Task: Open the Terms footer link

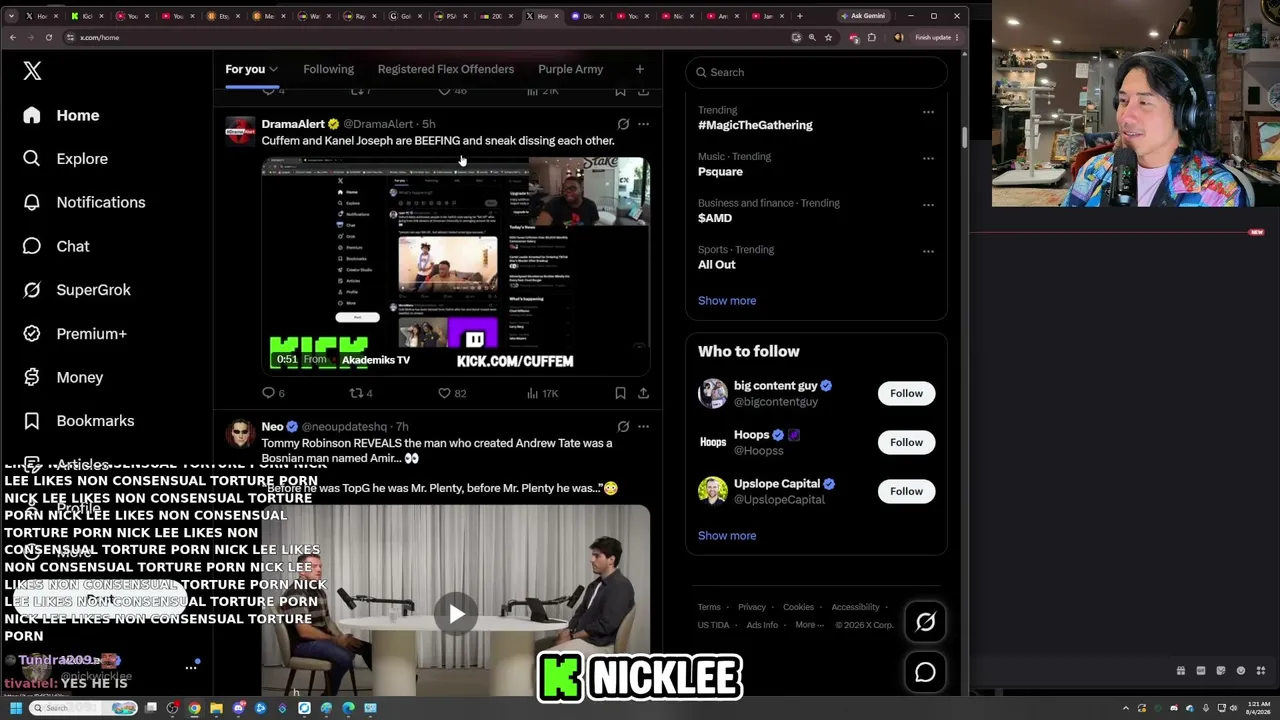Action: coord(709,607)
